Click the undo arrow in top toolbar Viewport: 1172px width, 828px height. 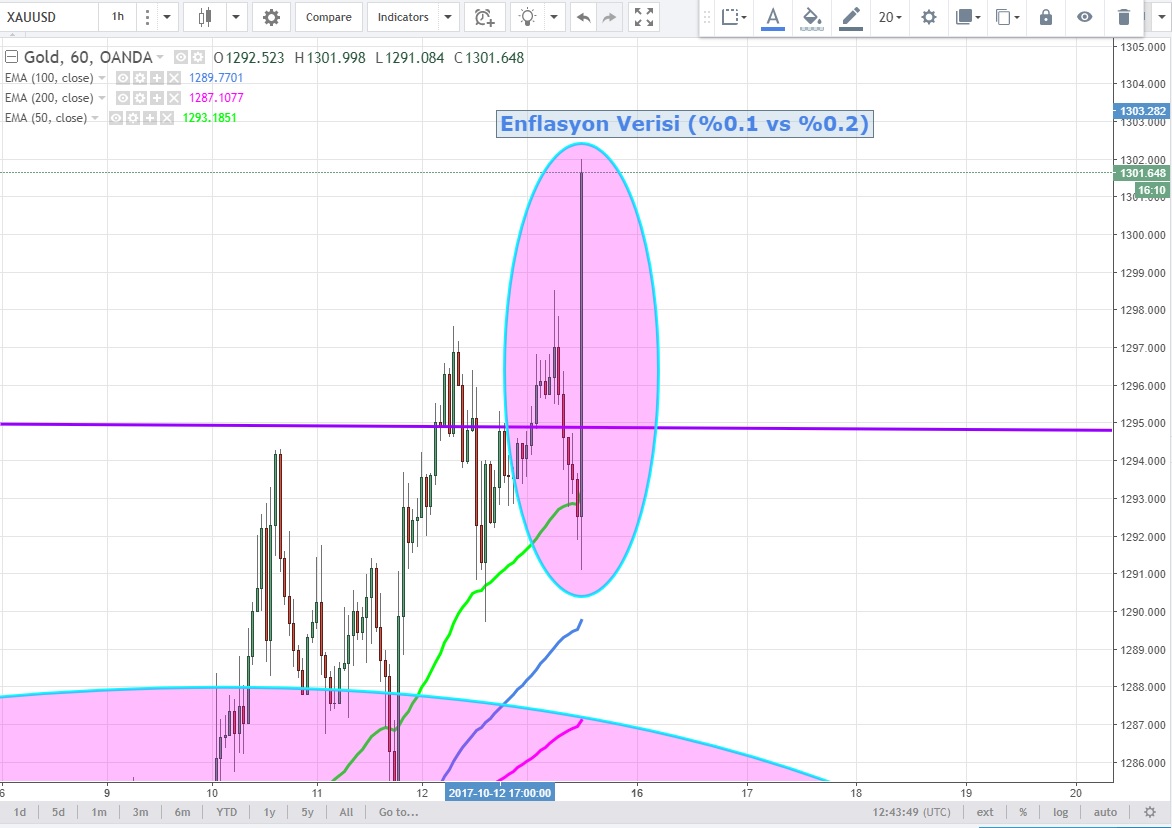(584, 17)
